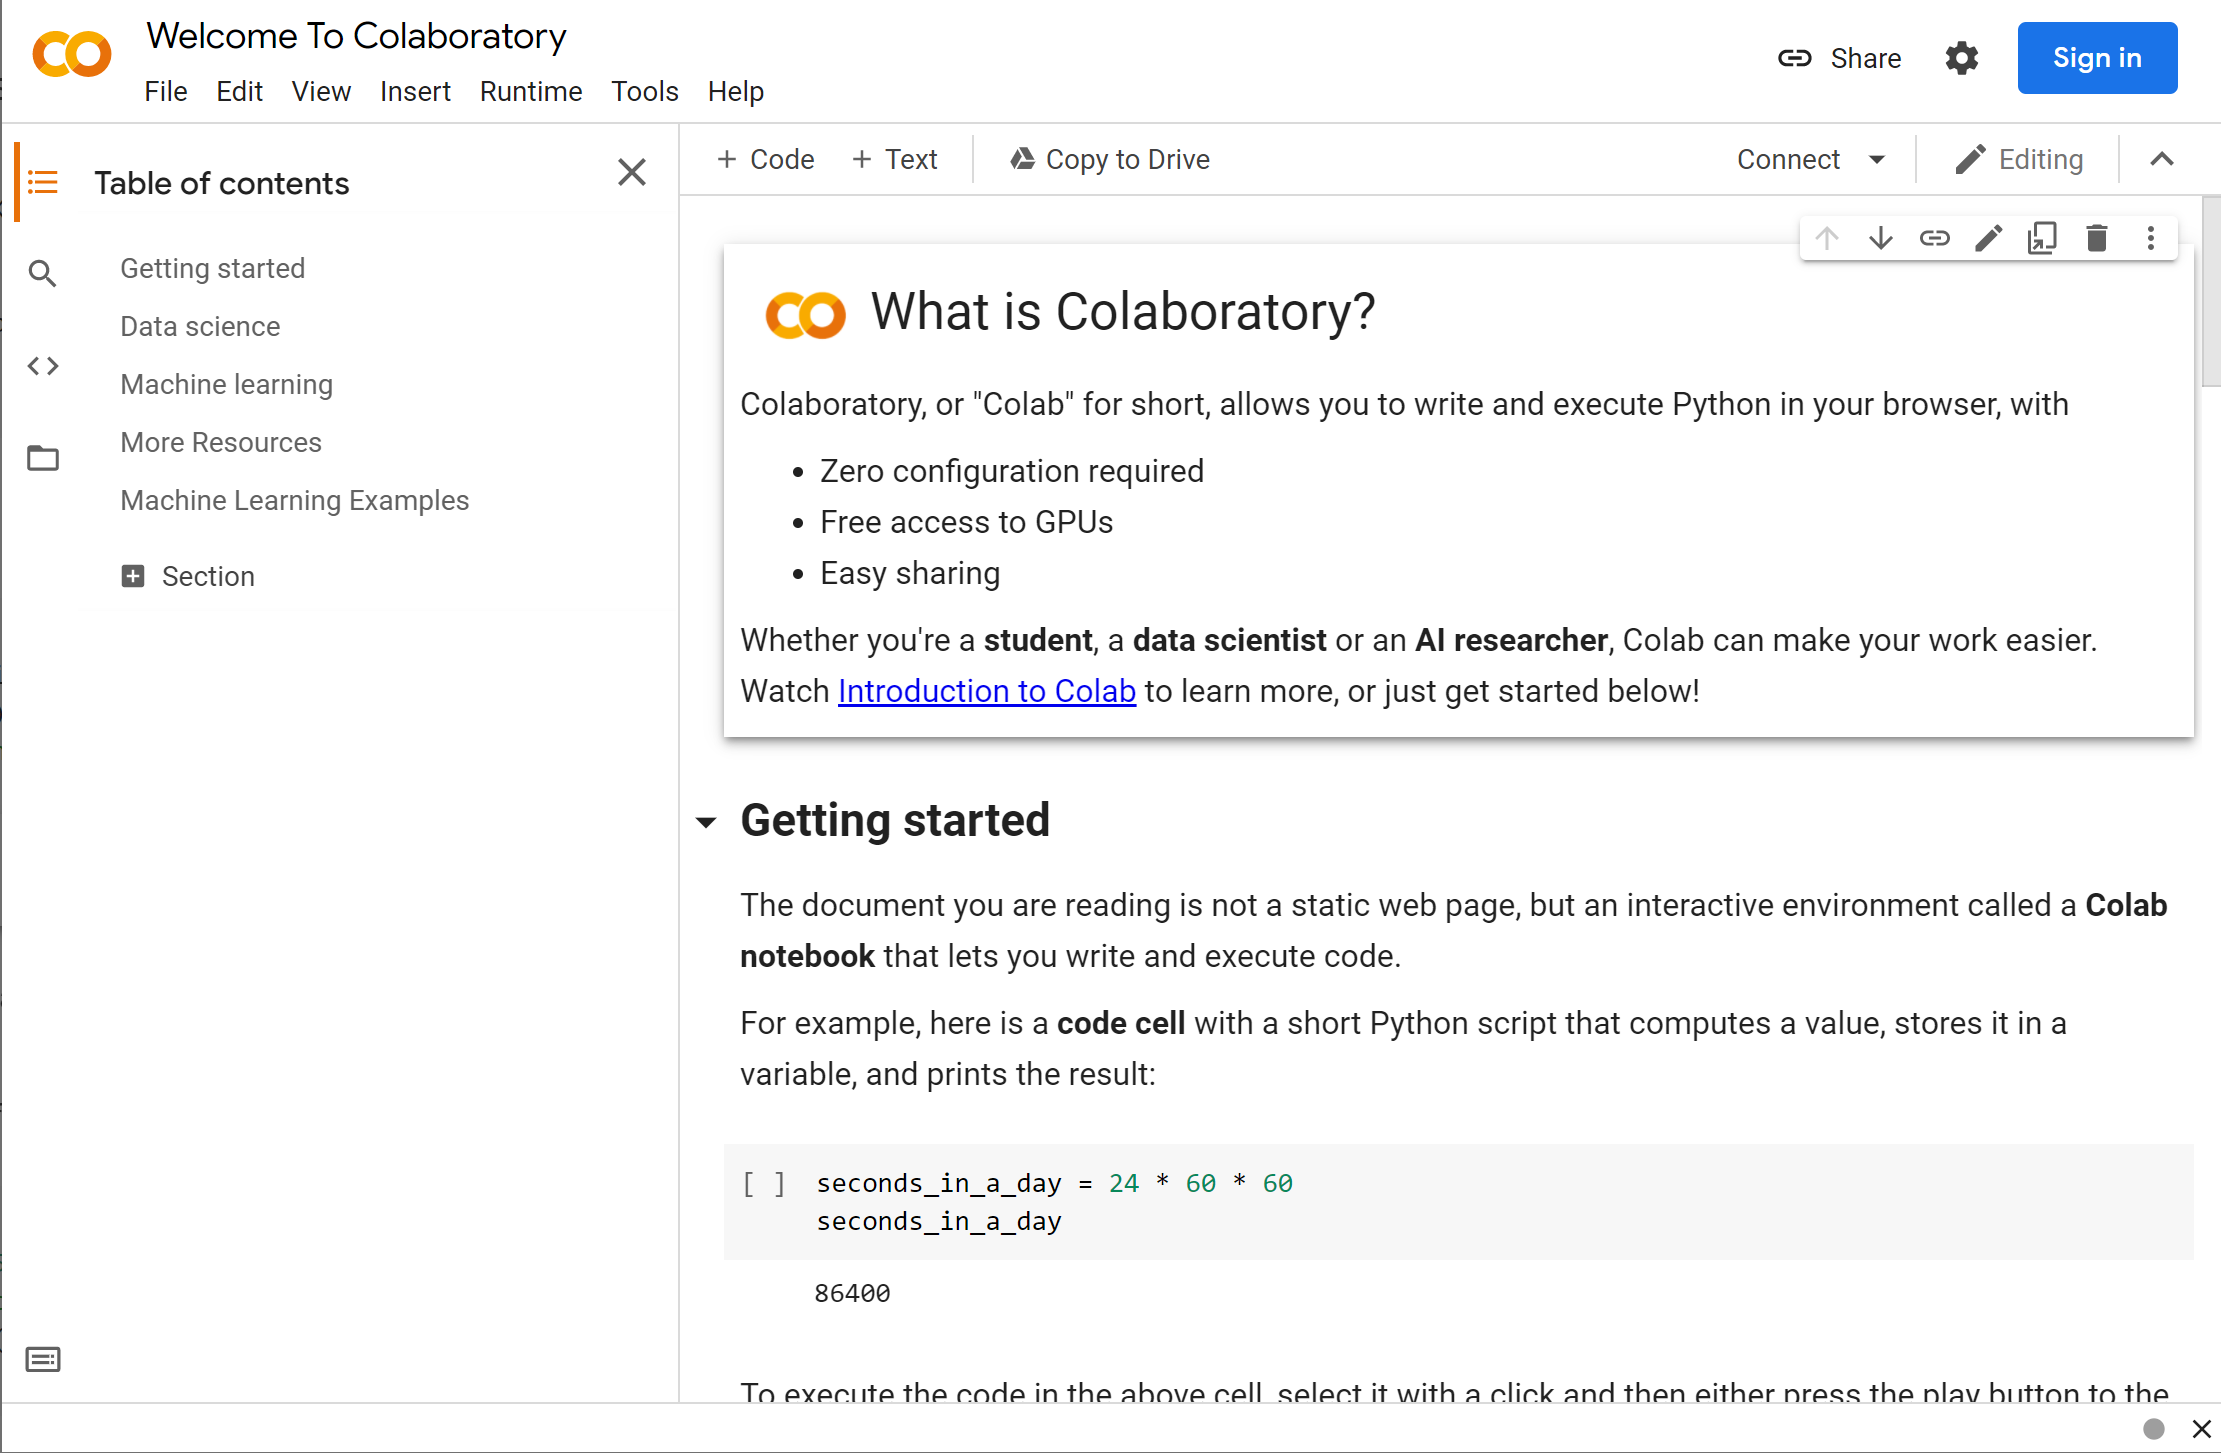Click the Share link icon

1795,58
